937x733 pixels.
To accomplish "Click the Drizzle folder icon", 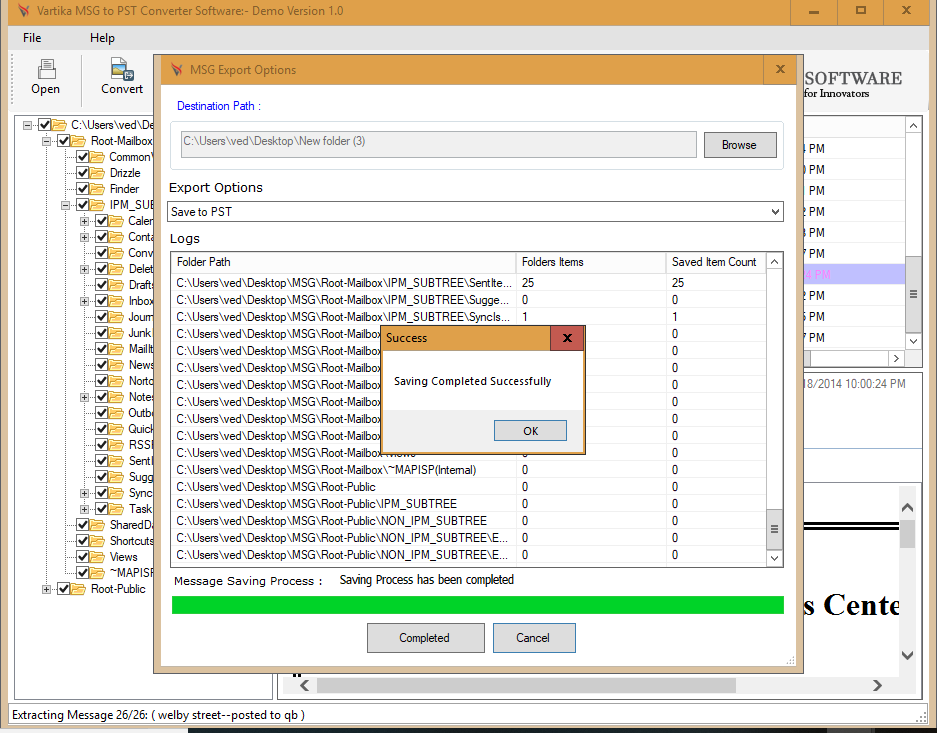I will point(98,173).
